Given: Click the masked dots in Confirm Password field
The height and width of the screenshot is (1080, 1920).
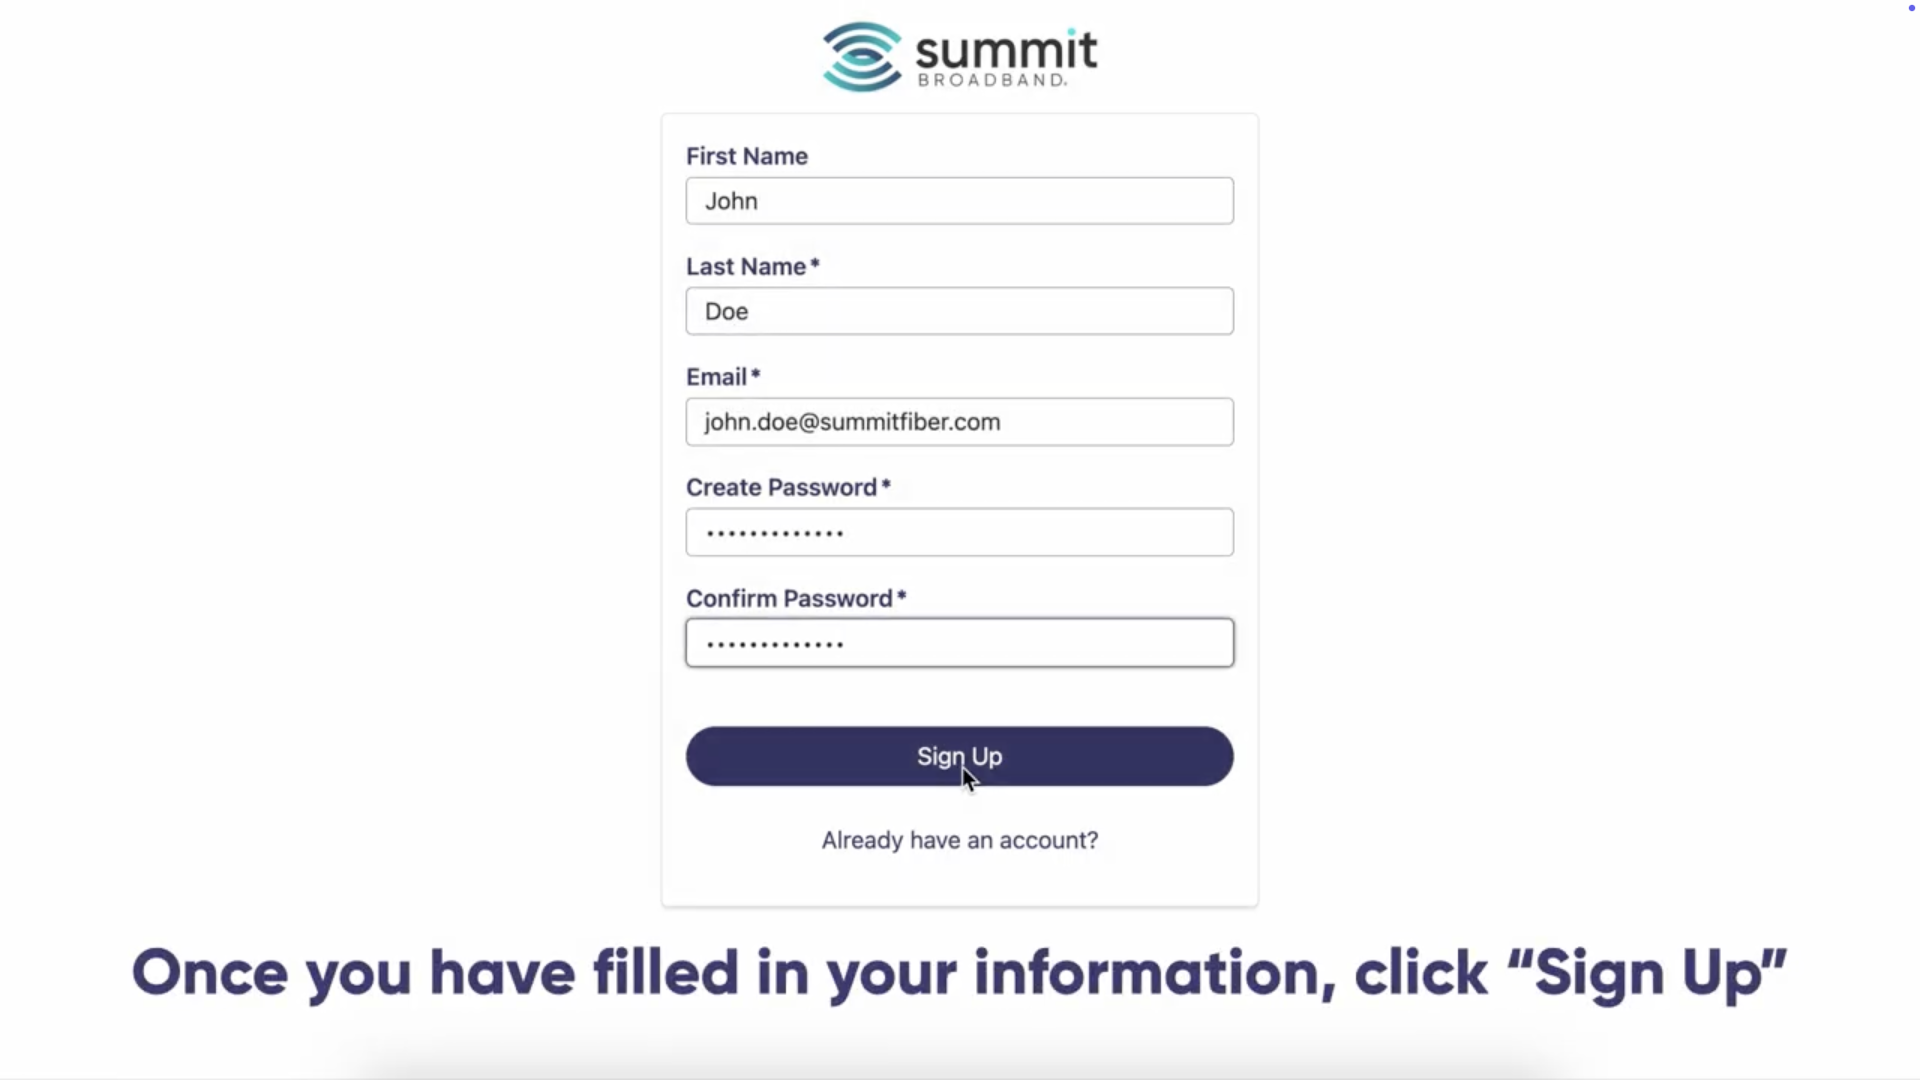Looking at the screenshot, I should tap(775, 645).
